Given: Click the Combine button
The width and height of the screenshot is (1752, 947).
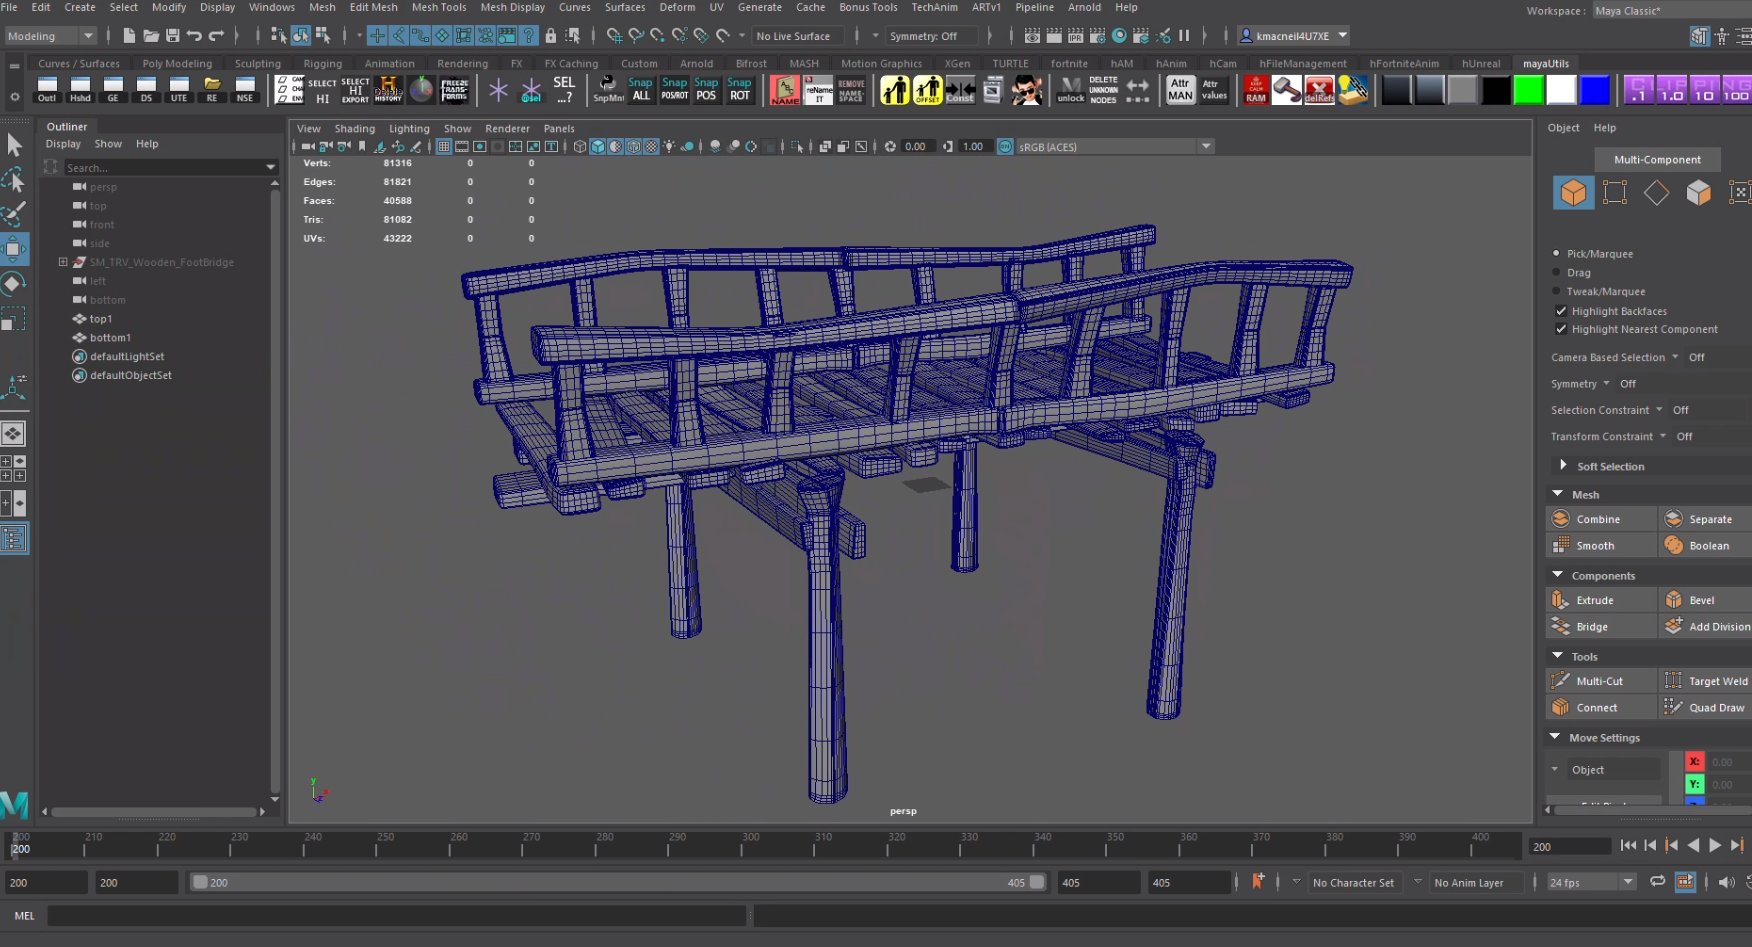Looking at the screenshot, I should pyautogui.click(x=1598, y=518).
